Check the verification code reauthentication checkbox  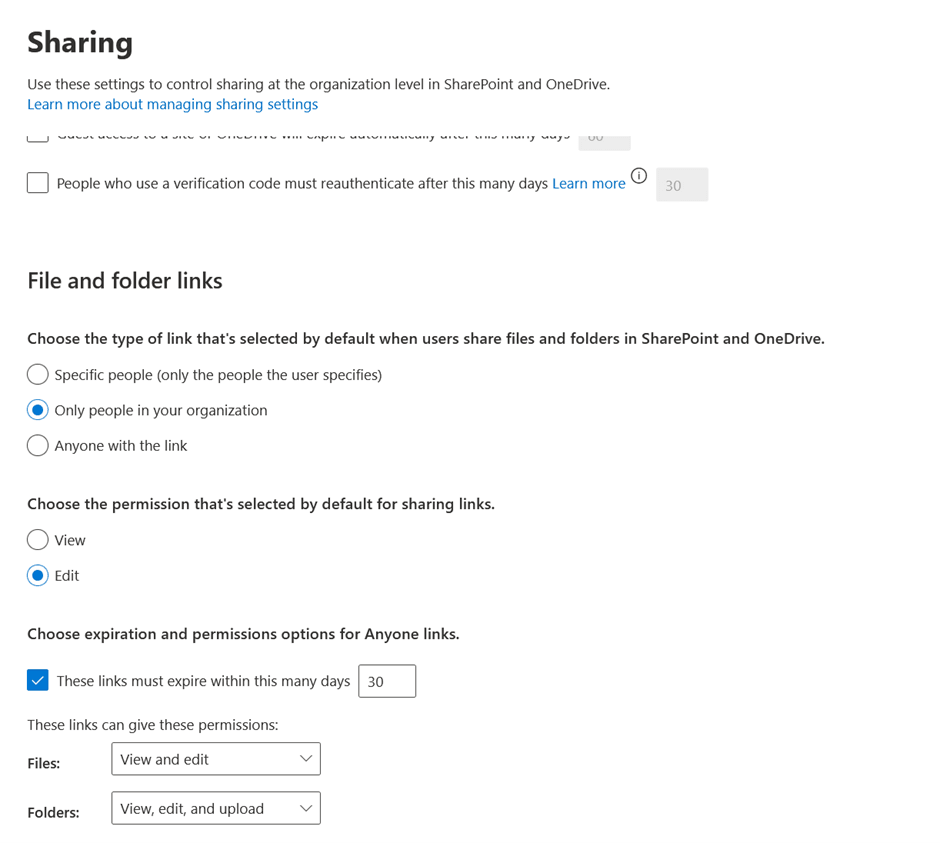coord(37,183)
